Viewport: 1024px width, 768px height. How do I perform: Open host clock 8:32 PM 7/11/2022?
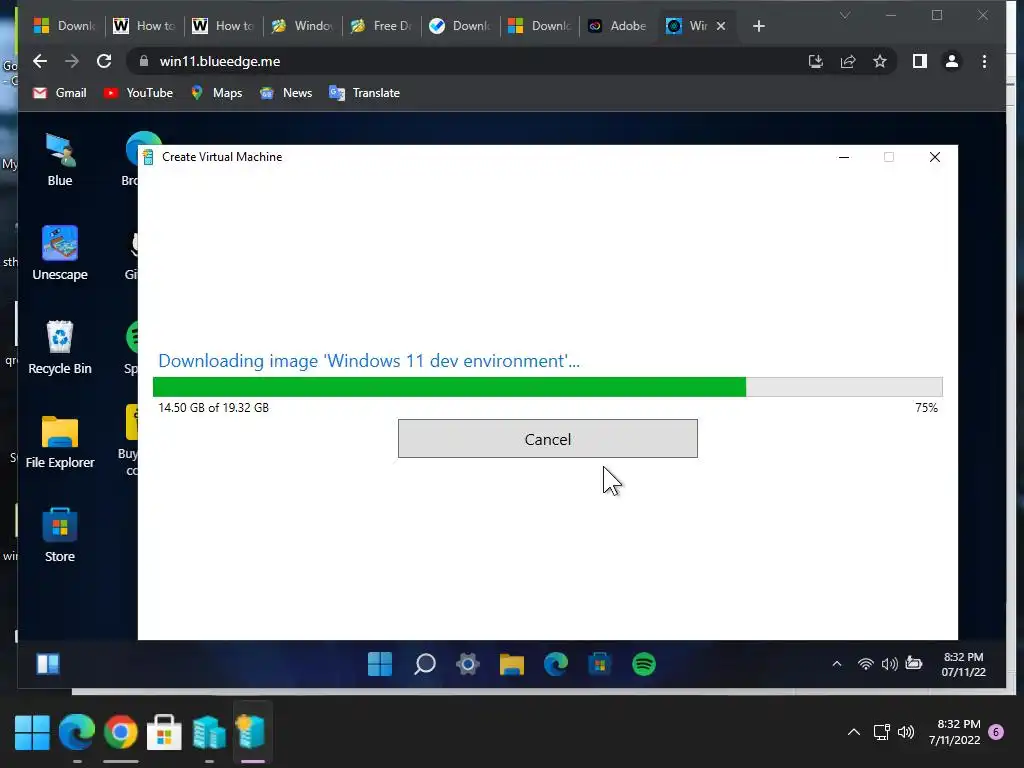(x=955, y=732)
